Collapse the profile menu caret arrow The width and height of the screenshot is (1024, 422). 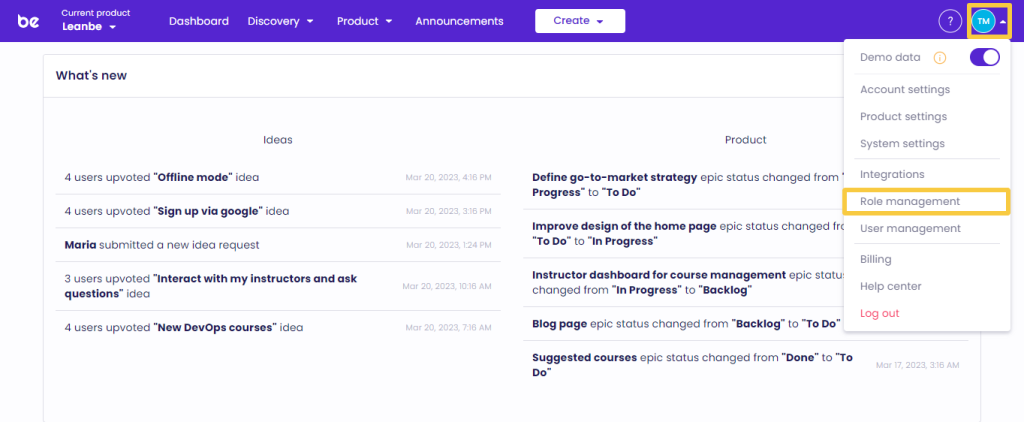1003,21
